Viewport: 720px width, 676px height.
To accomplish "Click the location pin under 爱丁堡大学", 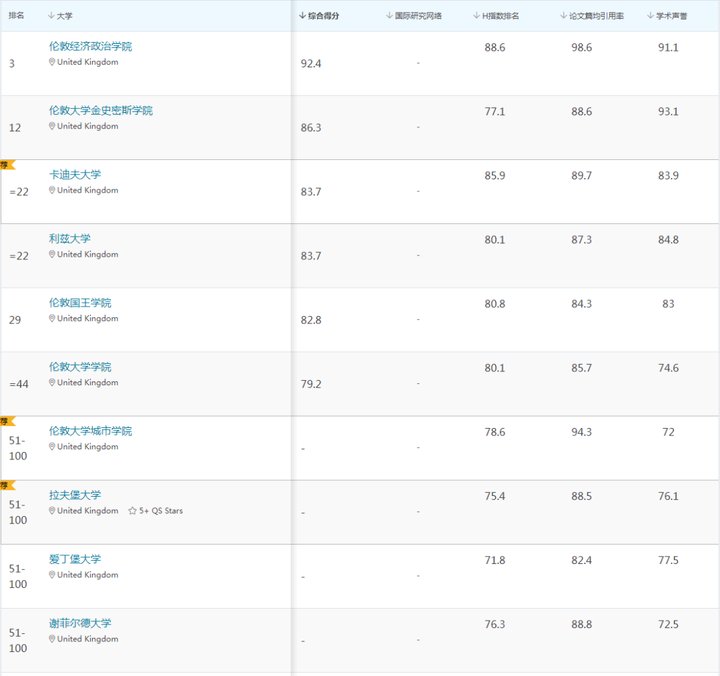I will (x=52, y=575).
